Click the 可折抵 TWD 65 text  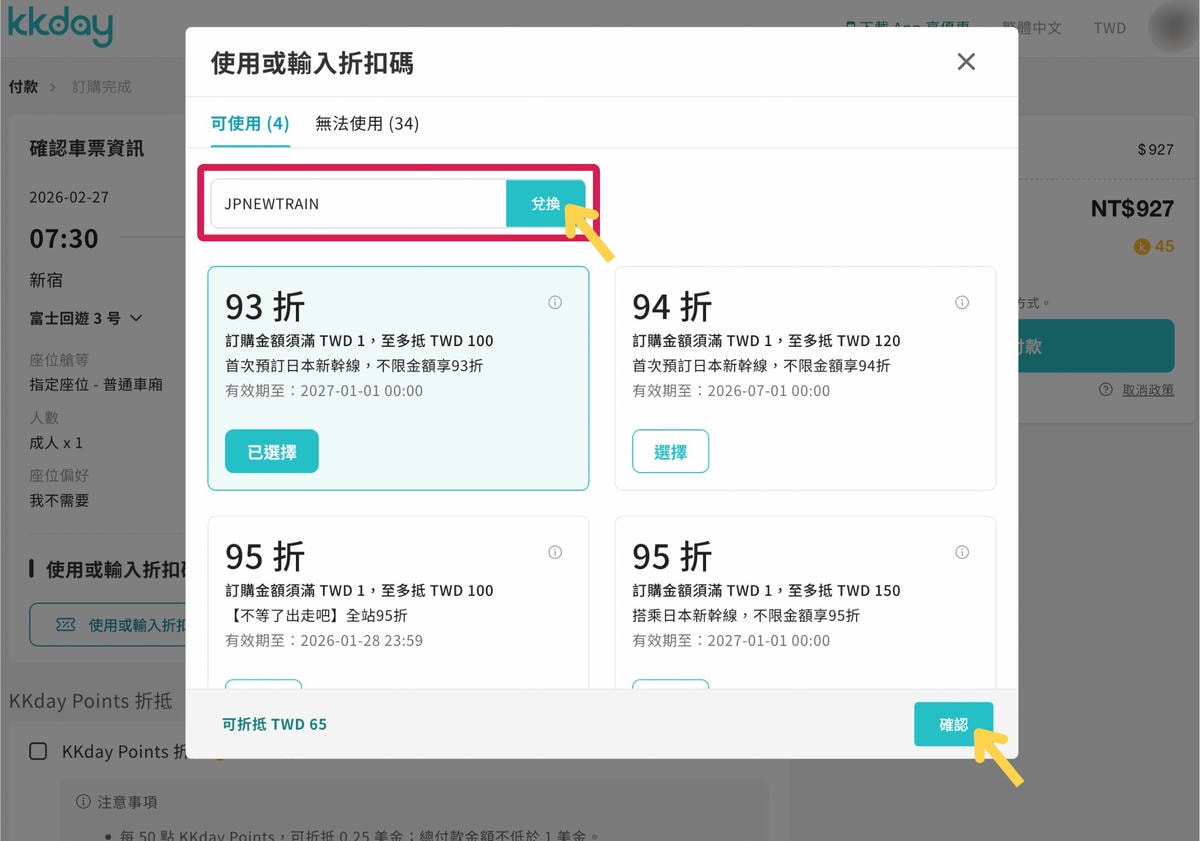(x=274, y=724)
